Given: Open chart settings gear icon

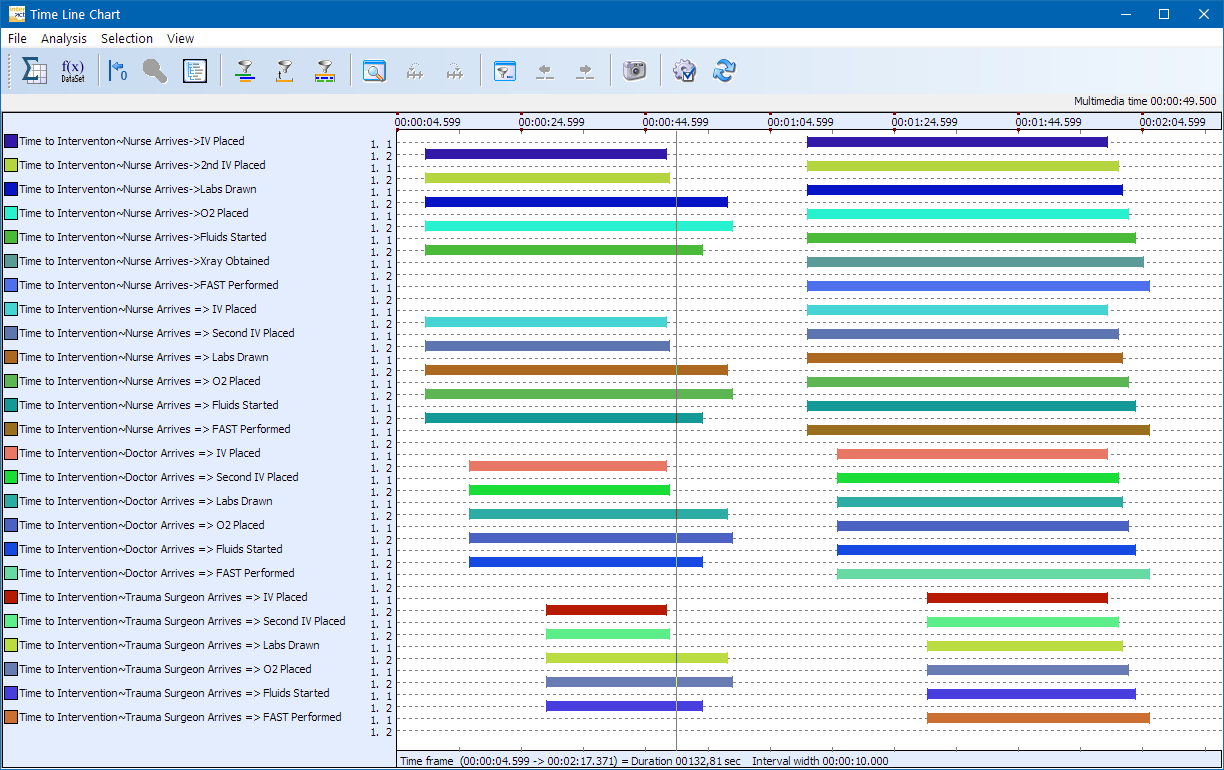Looking at the screenshot, I should 684,71.
